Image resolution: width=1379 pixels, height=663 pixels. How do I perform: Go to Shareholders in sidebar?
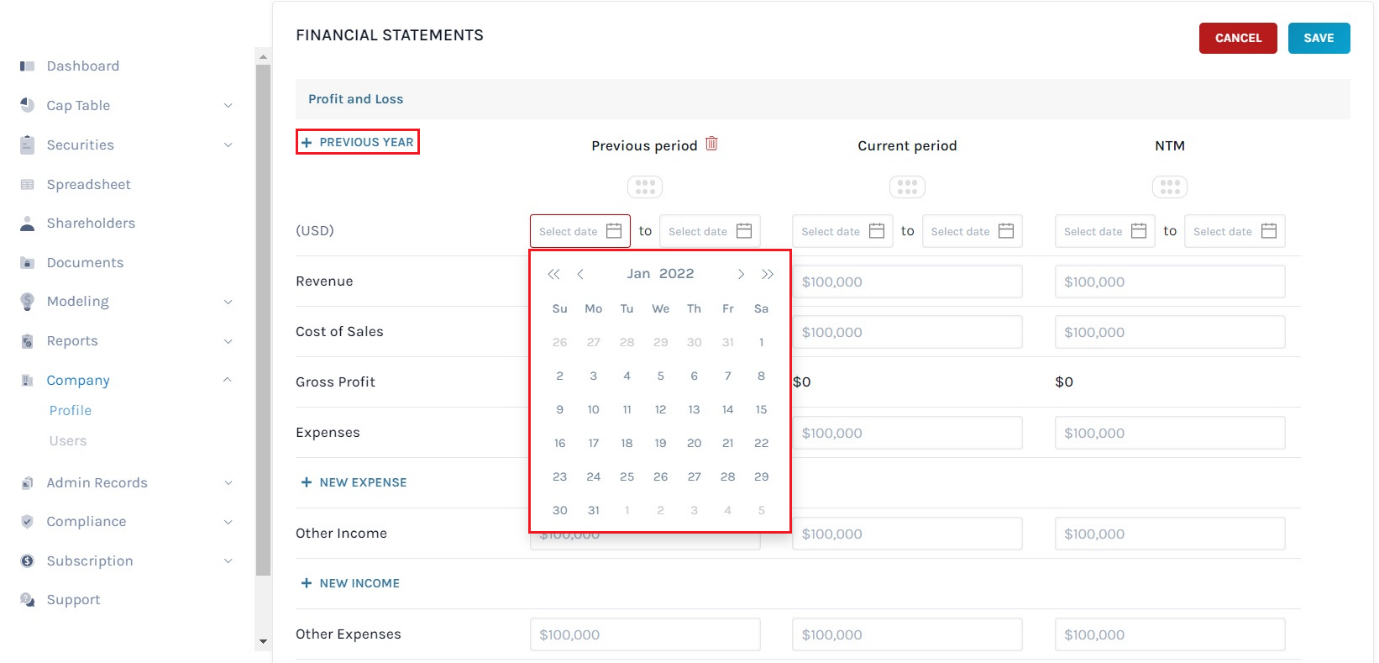click(x=91, y=223)
